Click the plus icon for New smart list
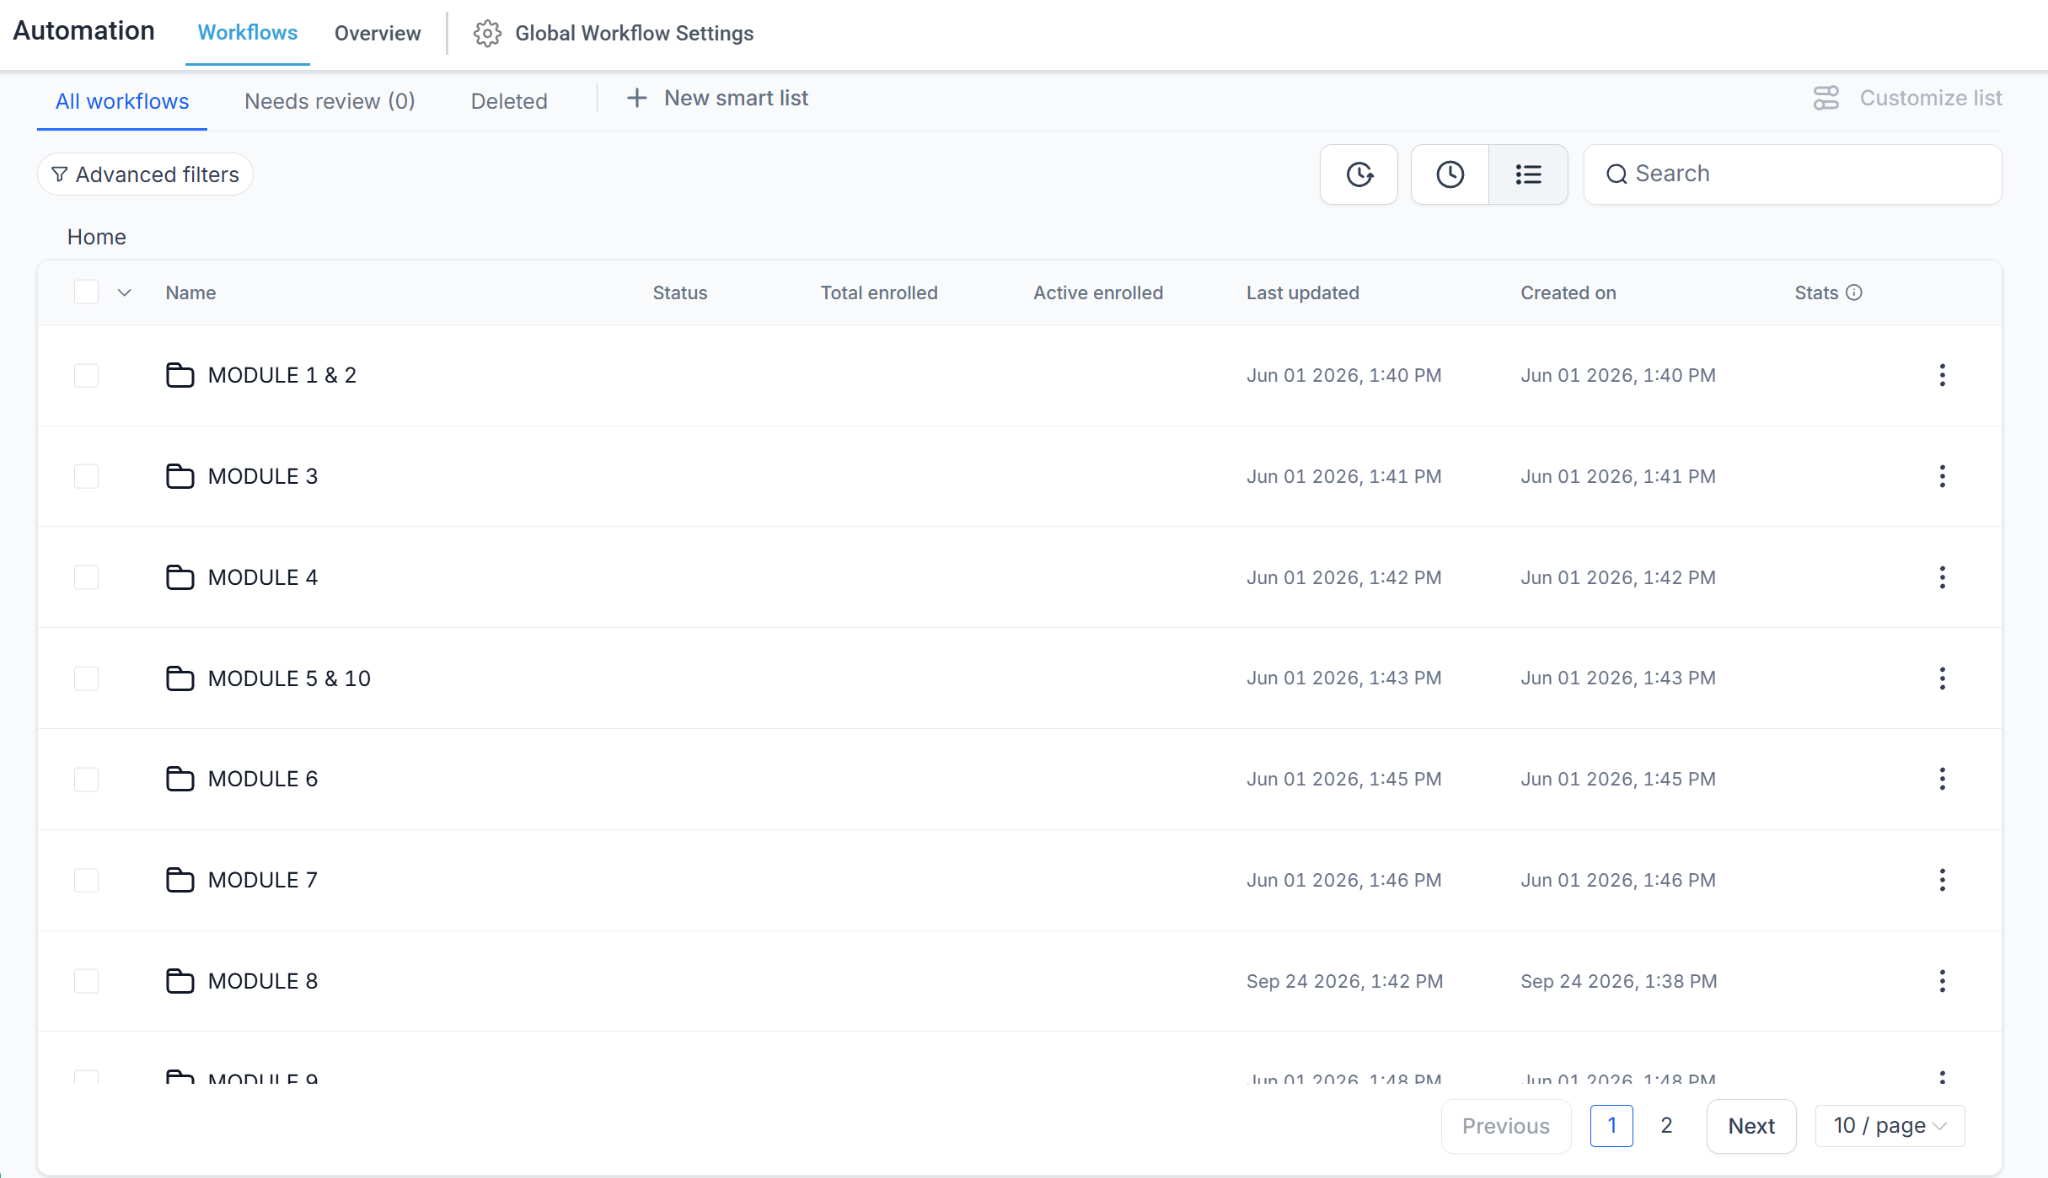 pos(637,98)
